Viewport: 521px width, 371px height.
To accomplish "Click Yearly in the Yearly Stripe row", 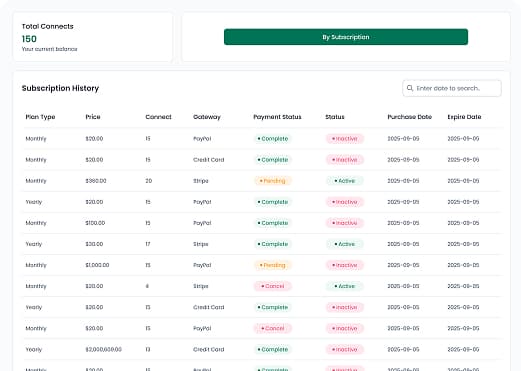I will click(34, 244).
